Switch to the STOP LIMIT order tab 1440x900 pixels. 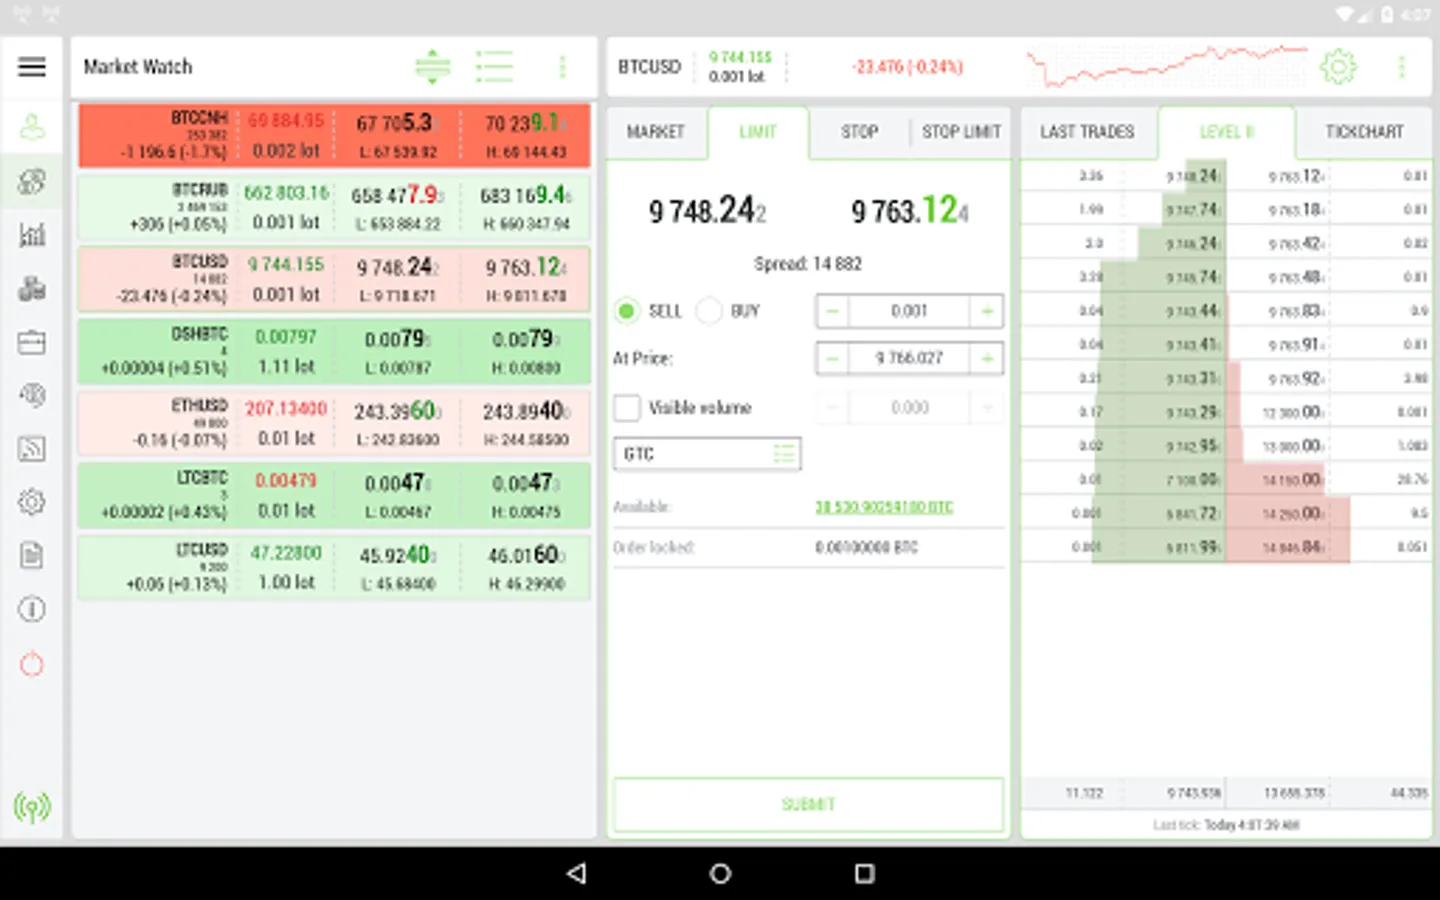pos(961,132)
